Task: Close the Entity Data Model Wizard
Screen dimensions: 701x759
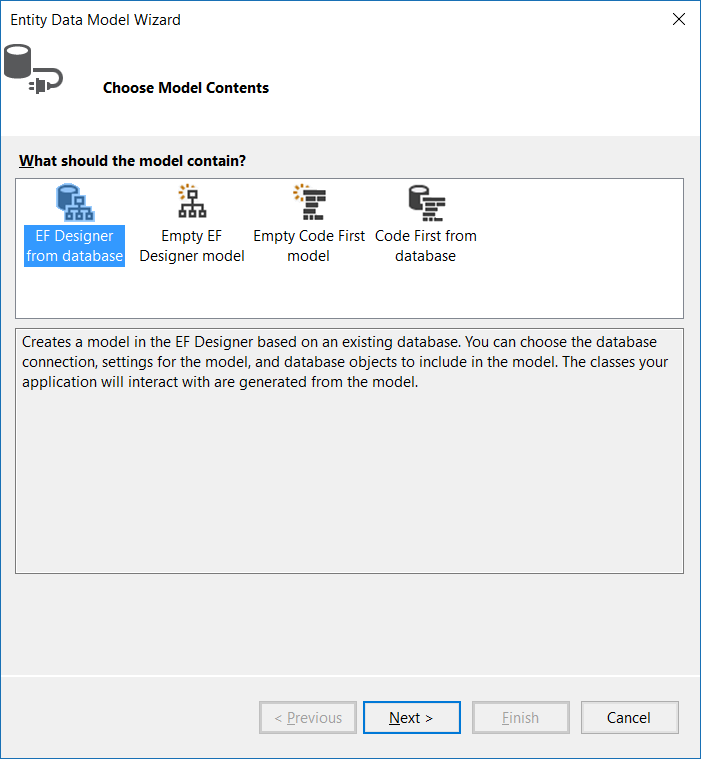Action: 679,19
